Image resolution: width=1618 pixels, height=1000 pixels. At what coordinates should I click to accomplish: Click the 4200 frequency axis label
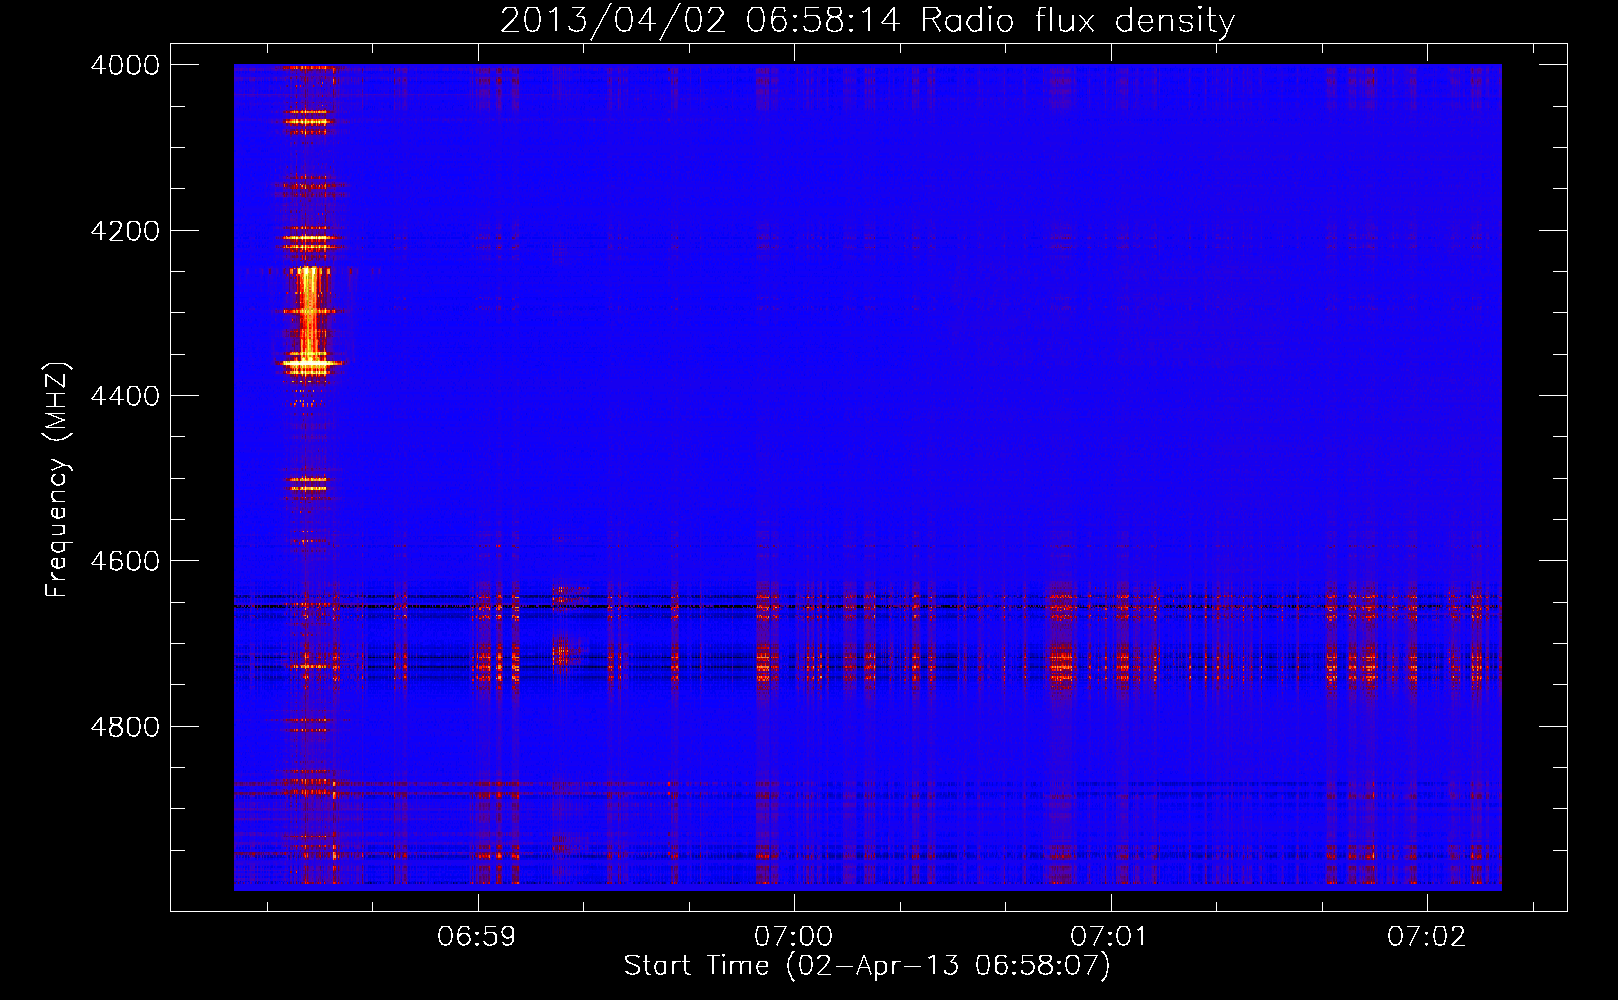click(x=125, y=231)
